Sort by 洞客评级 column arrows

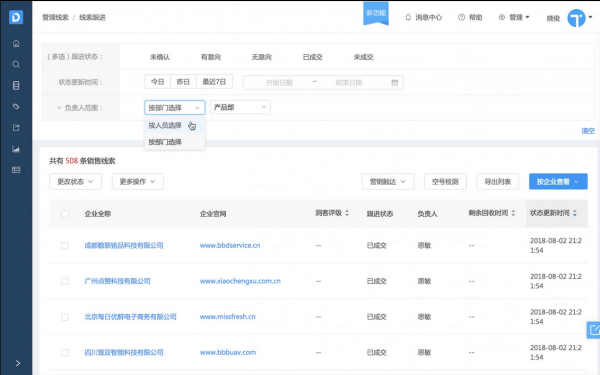[x=347, y=213]
